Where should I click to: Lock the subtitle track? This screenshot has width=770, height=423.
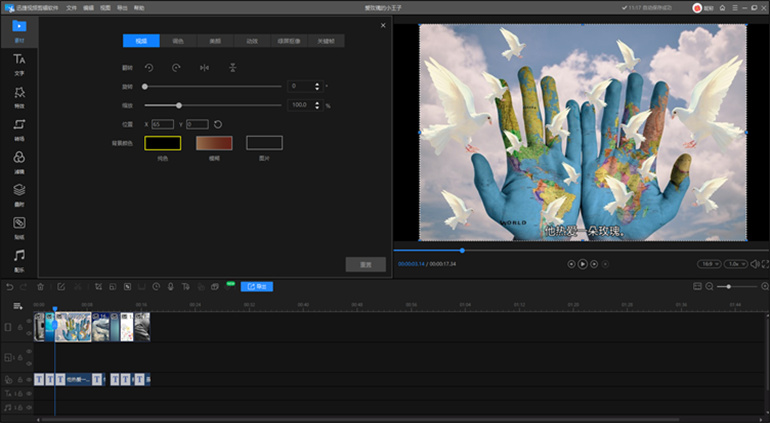[21, 379]
